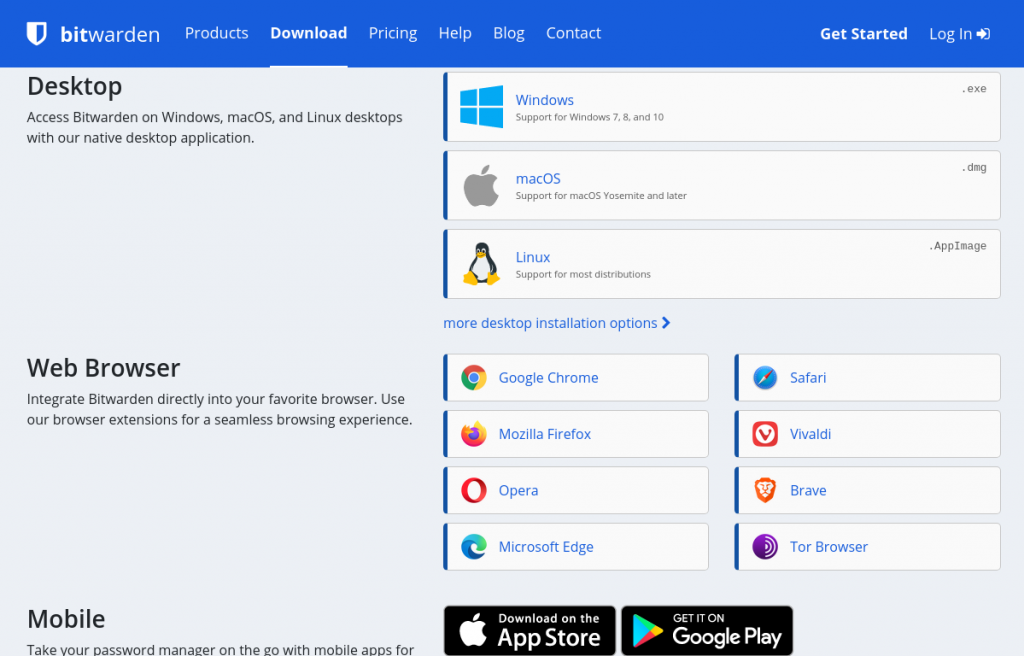Click the Microsoft Edge icon
The height and width of the screenshot is (656, 1024).
(x=473, y=547)
